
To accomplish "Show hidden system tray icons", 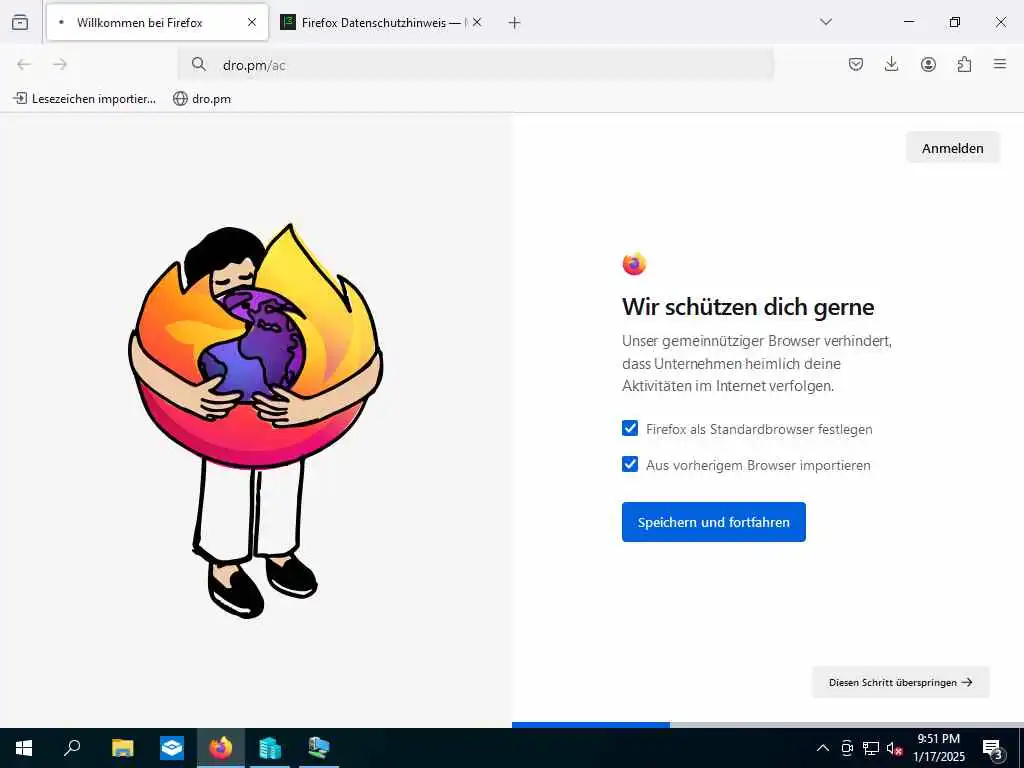I will [823, 748].
